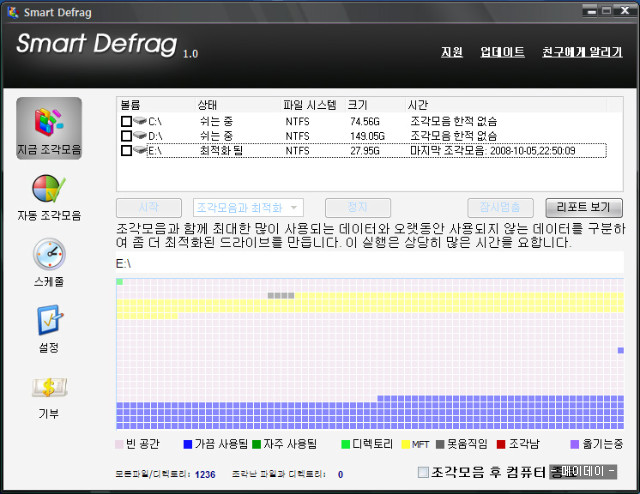Toggle the 조각모음 후 컴퓨터 checkbox

423,472
